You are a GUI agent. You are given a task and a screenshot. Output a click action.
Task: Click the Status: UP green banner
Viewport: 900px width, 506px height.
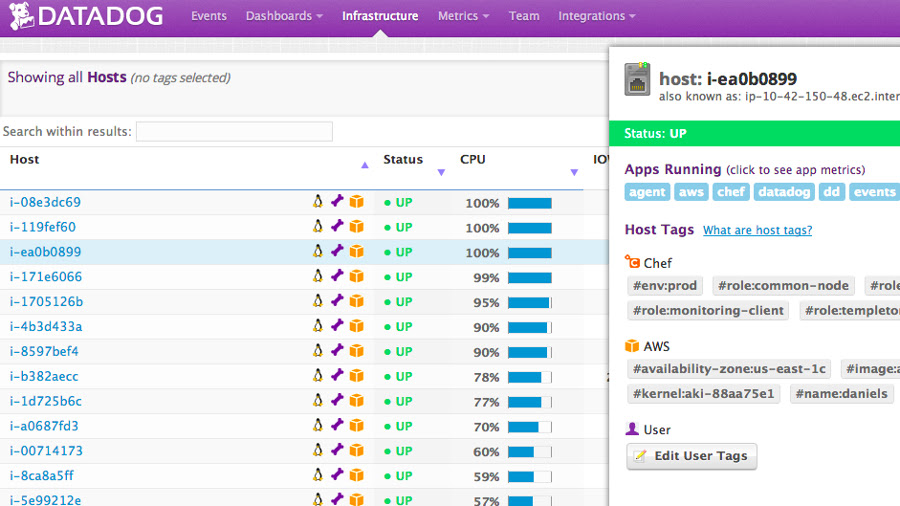tap(754, 134)
